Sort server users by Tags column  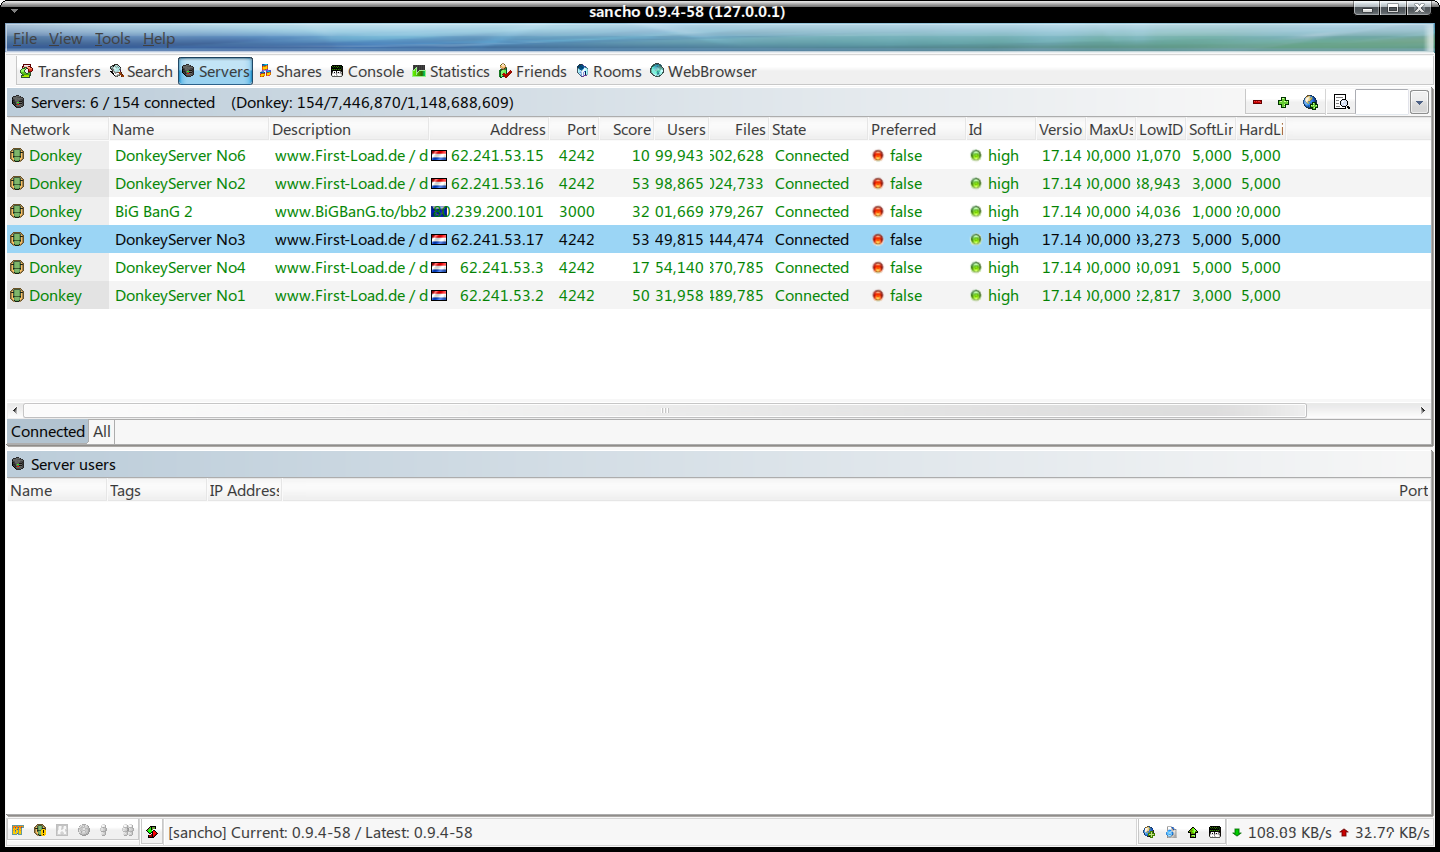[x=156, y=490]
